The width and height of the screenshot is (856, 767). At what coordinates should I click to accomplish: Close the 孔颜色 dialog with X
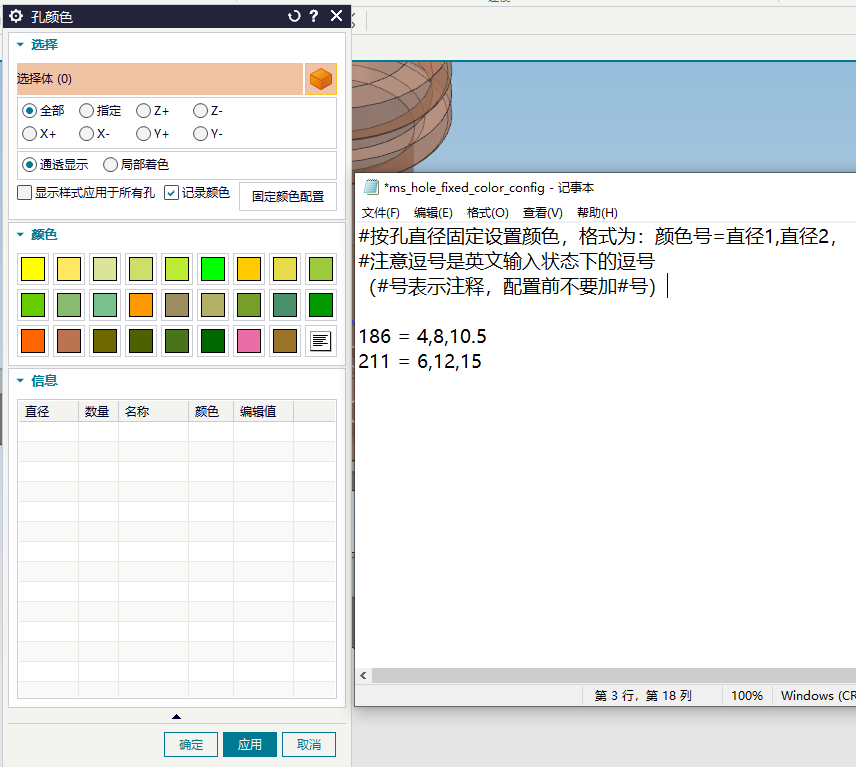(x=336, y=16)
